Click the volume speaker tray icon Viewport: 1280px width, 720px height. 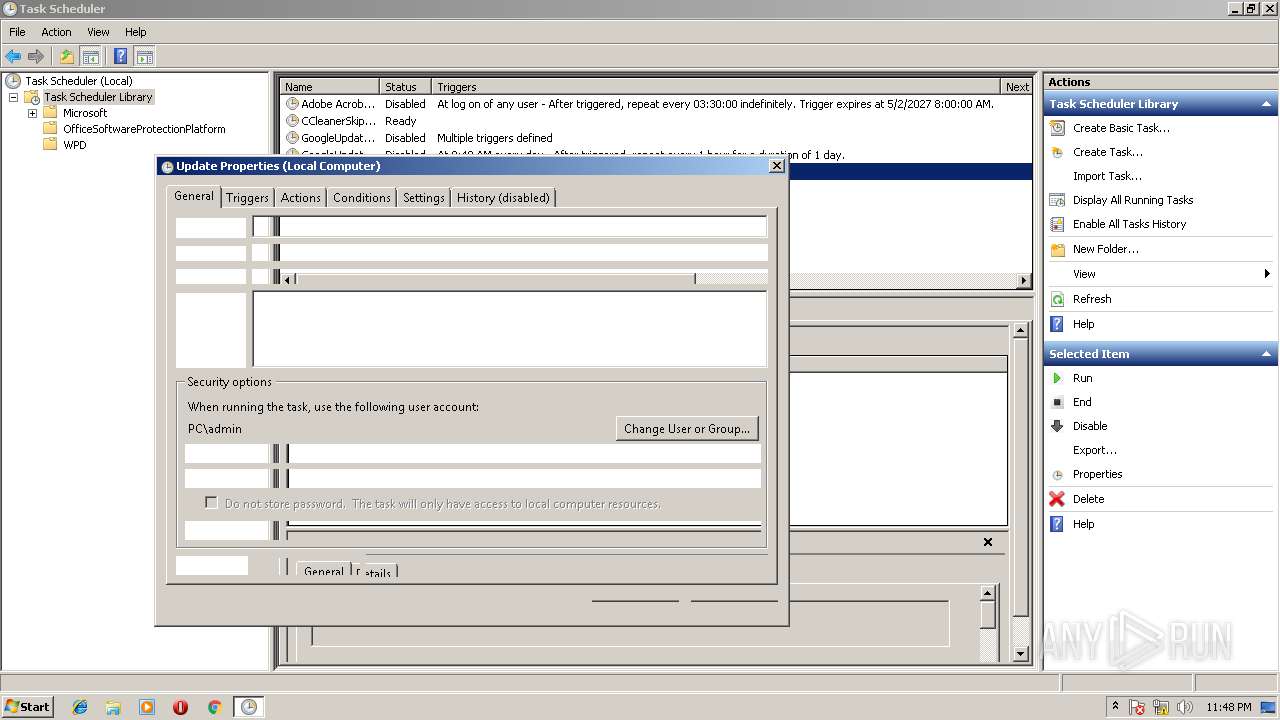[x=1186, y=707]
